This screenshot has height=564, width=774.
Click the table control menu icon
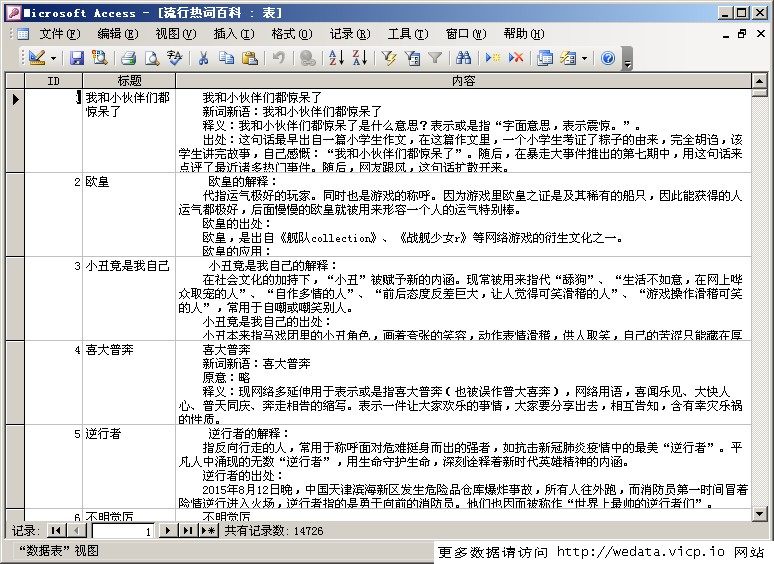pyautogui.click(x=23, y=34)
